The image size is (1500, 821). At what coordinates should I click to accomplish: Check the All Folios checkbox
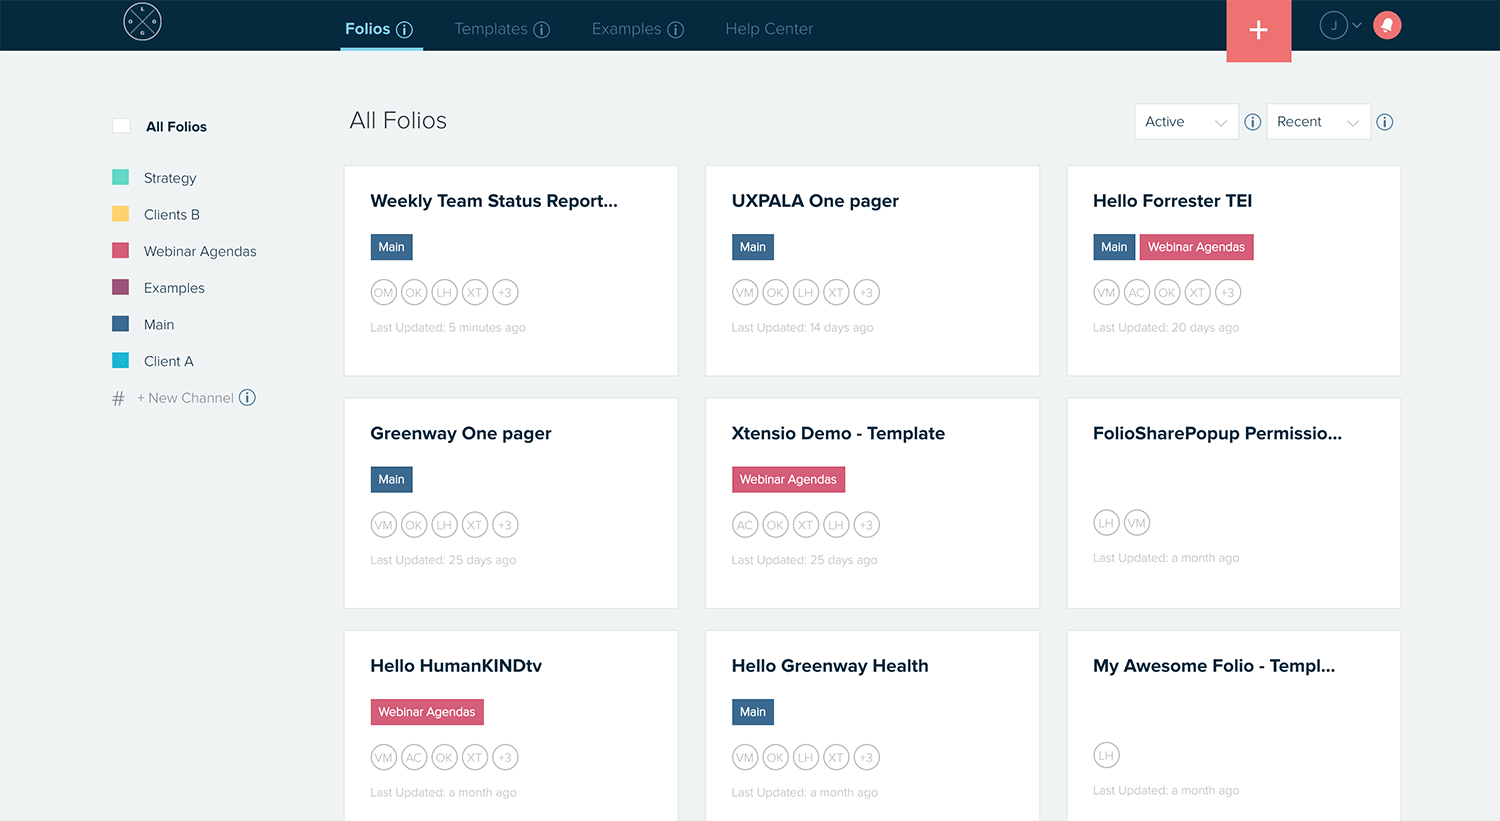[x=121, y=125]
